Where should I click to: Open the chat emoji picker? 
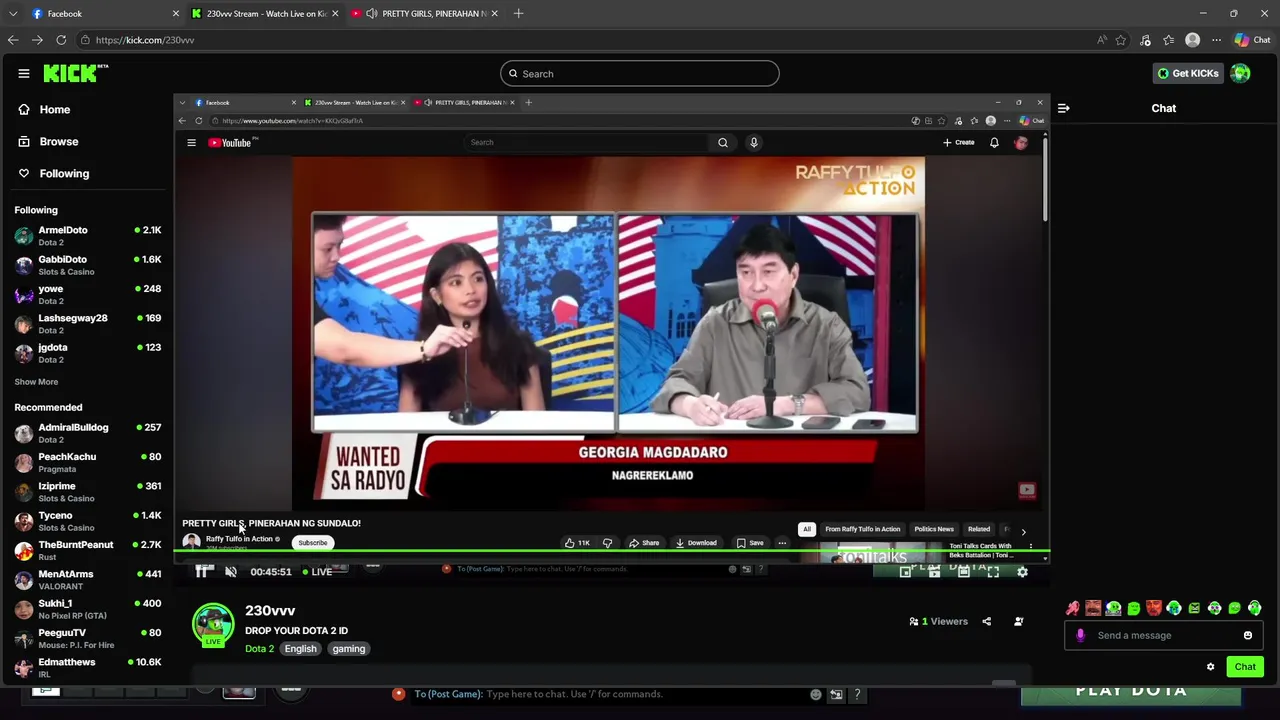click(x=1247, y=635)
